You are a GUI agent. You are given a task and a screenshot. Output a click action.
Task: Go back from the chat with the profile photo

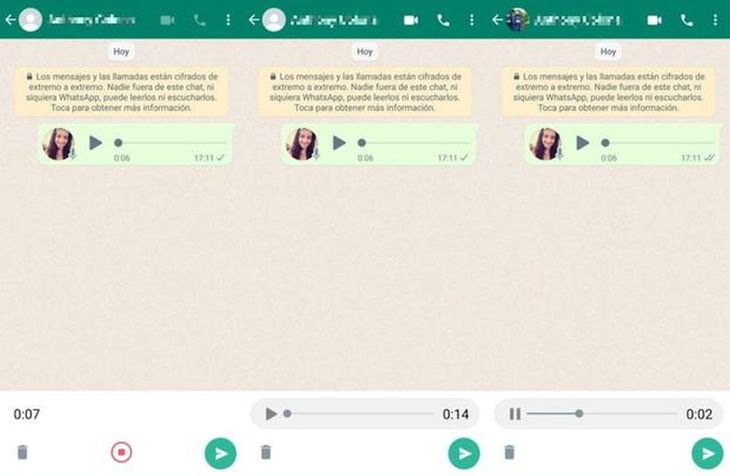[x=496, y=20]
